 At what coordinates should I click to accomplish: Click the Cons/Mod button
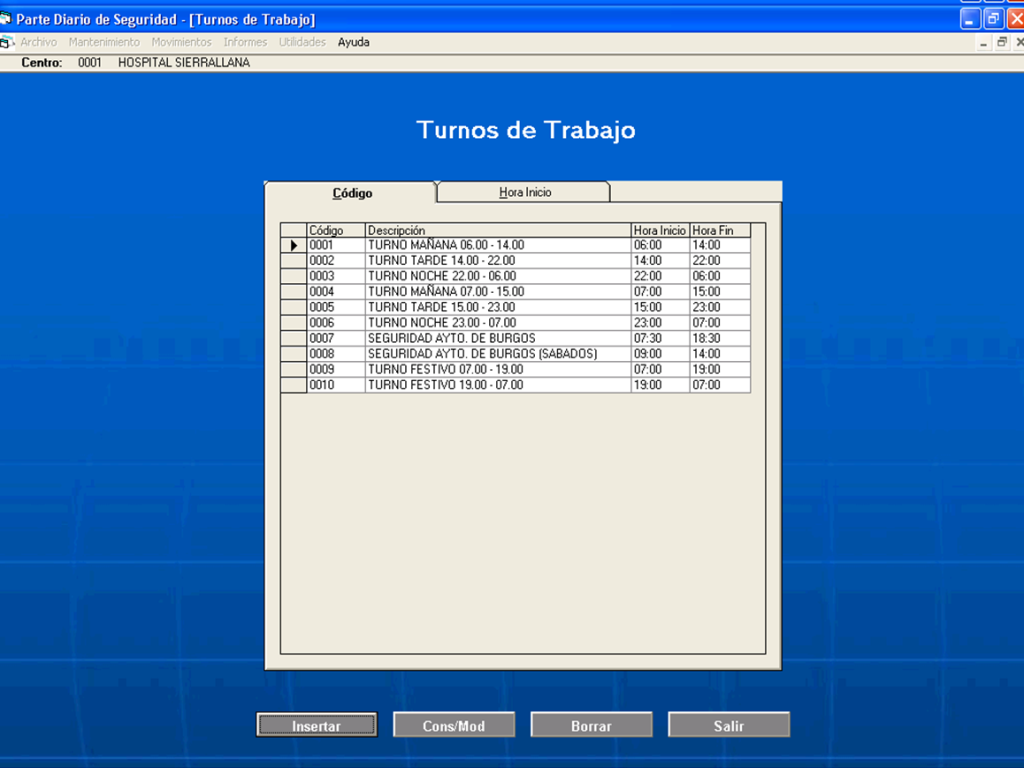(x=454, y=726)
